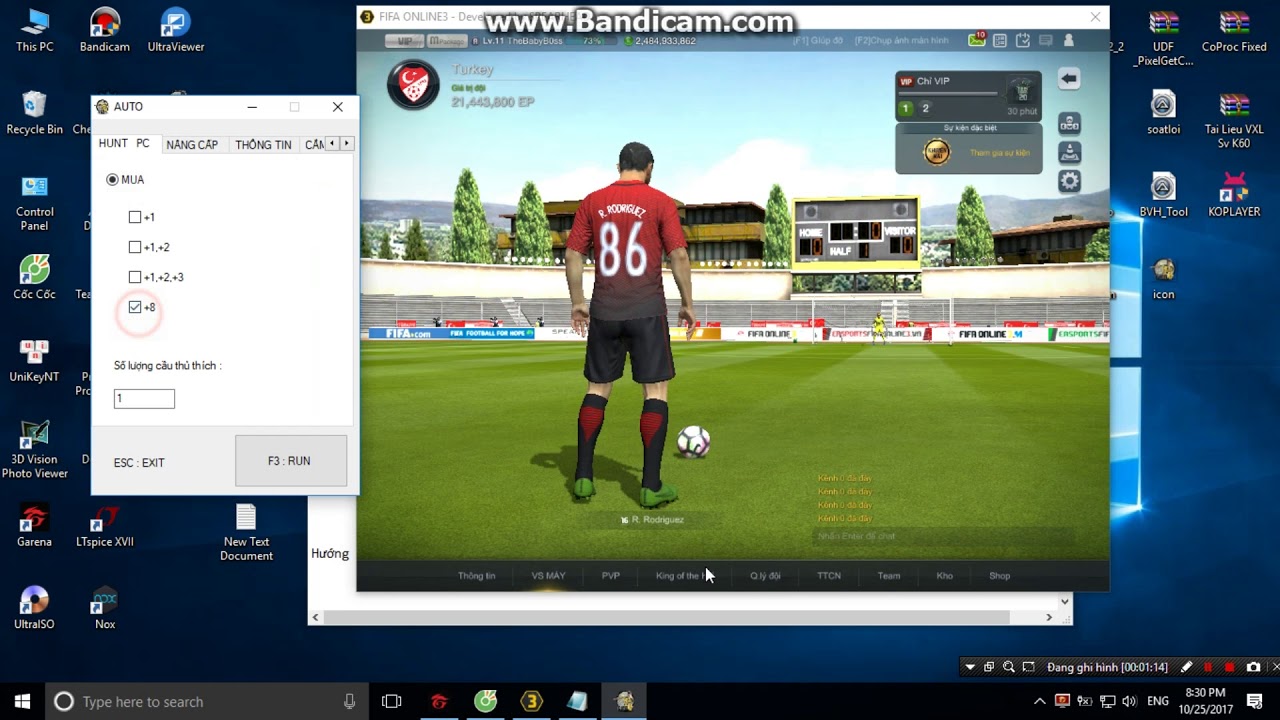Open the Team menu
The width and height of the screenshot is (1280, 720).
pos(889,576)
